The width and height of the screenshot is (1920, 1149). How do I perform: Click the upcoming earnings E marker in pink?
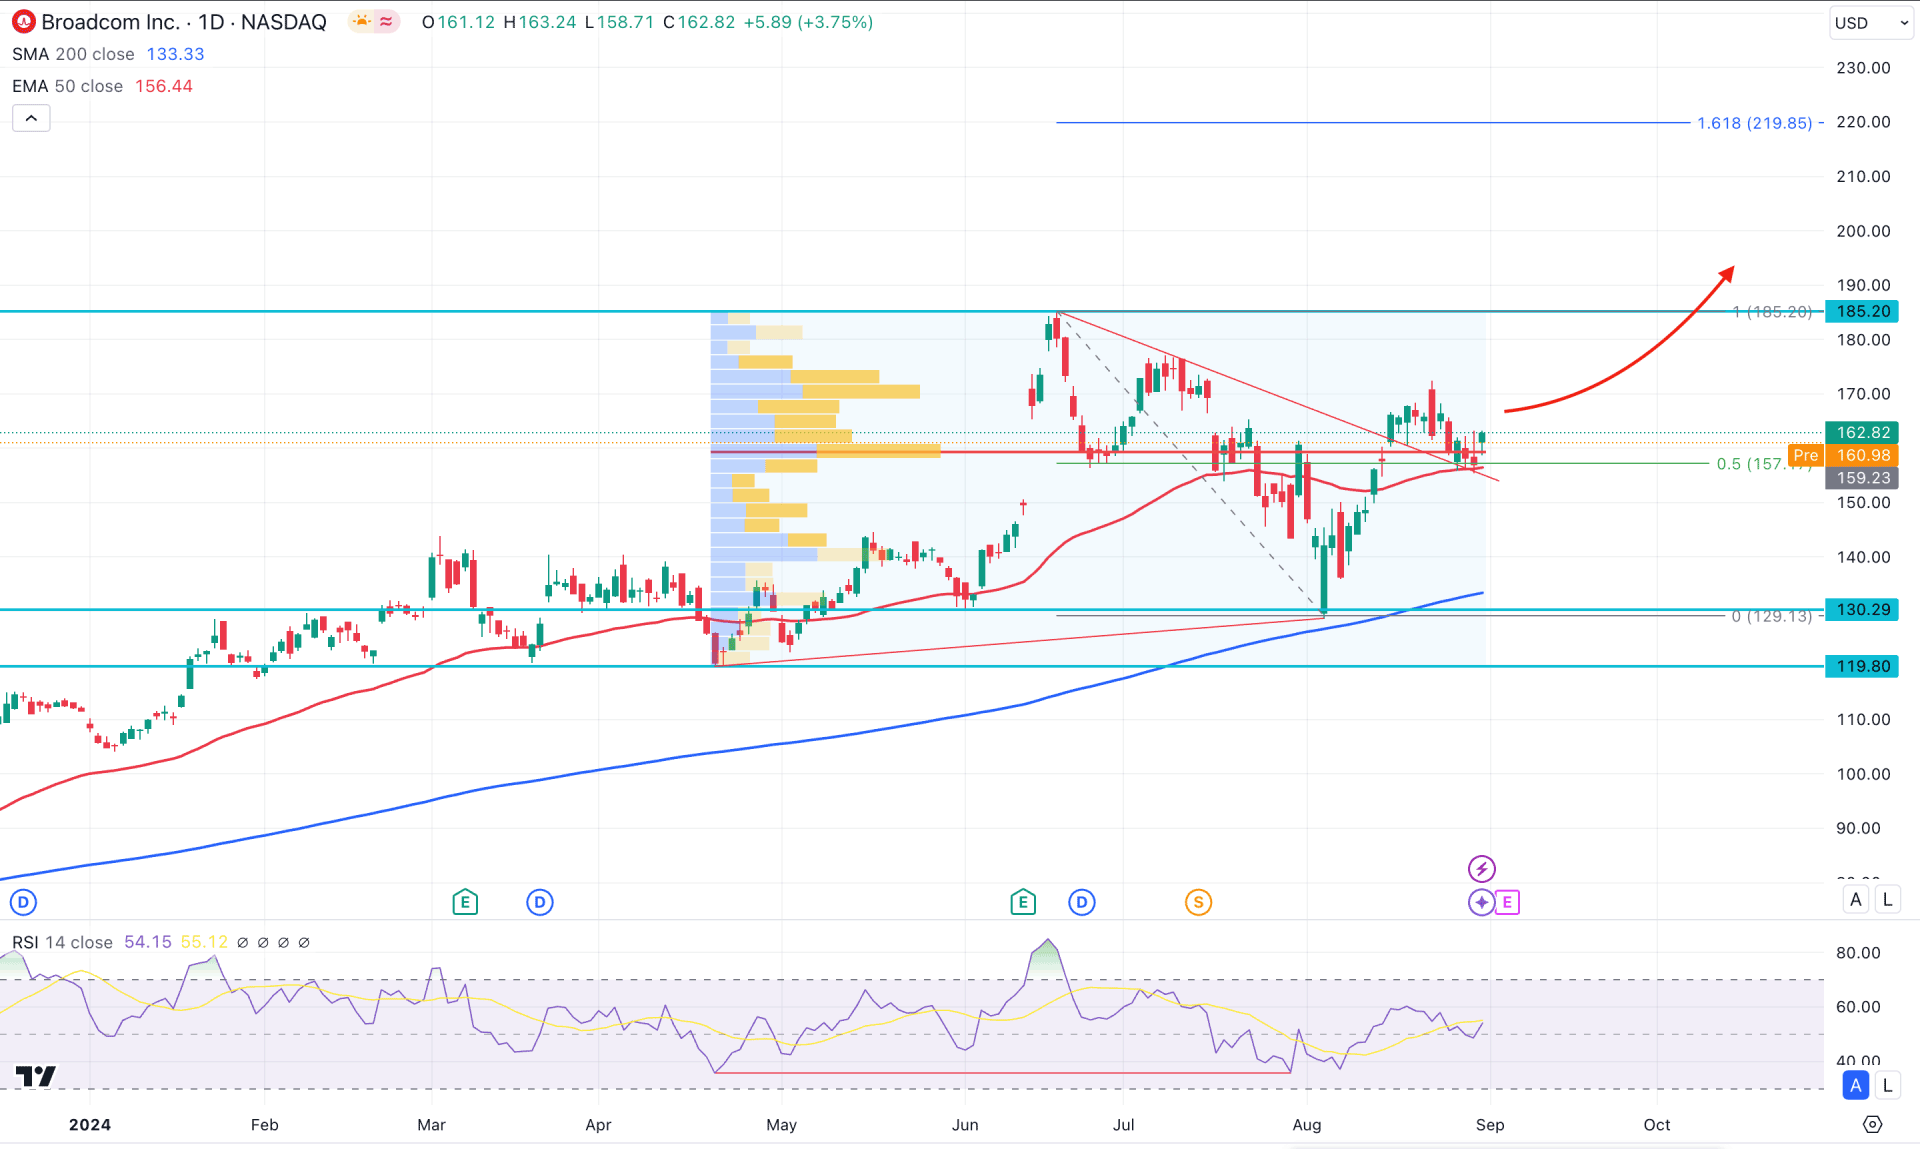pos(1507,902)
